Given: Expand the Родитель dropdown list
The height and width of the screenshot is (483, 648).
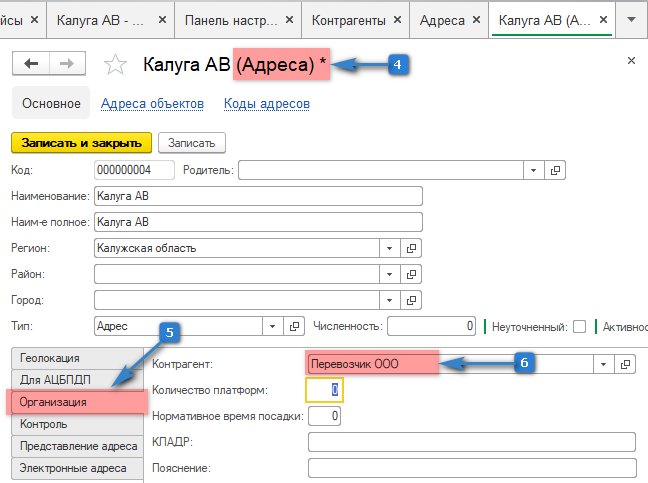Looking at the screenshot, I should [534, 170].
